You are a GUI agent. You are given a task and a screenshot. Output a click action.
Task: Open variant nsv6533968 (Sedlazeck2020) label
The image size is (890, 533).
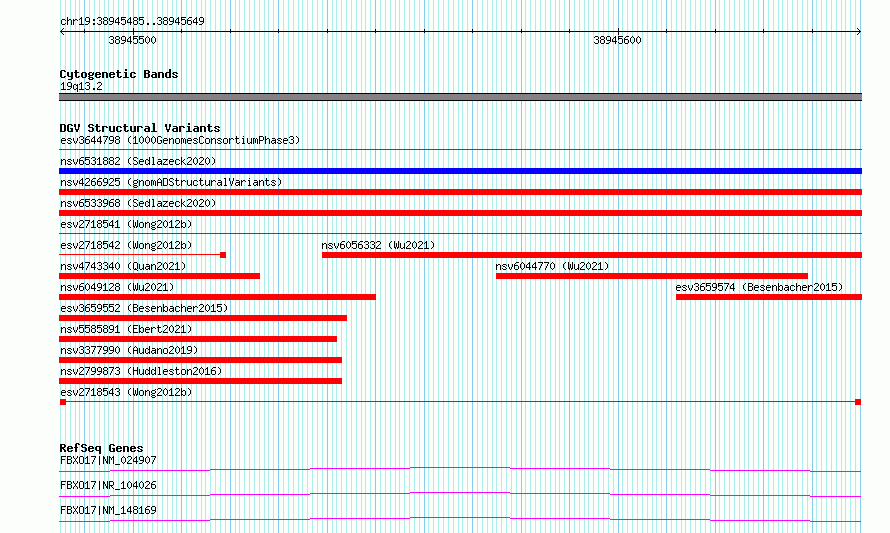point(138,203)
